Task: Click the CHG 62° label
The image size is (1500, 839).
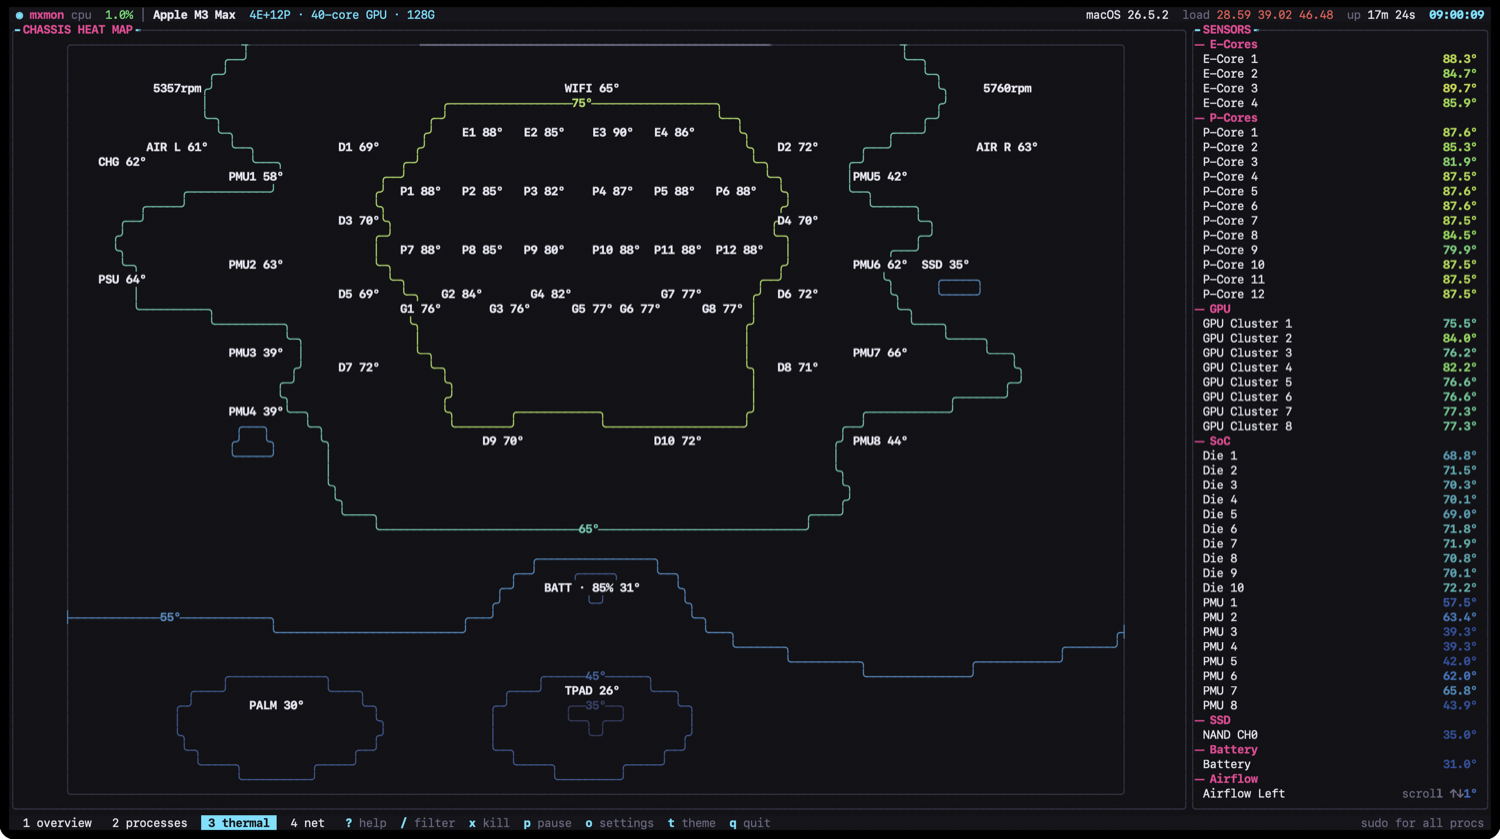Action: [x=122, y=162]
